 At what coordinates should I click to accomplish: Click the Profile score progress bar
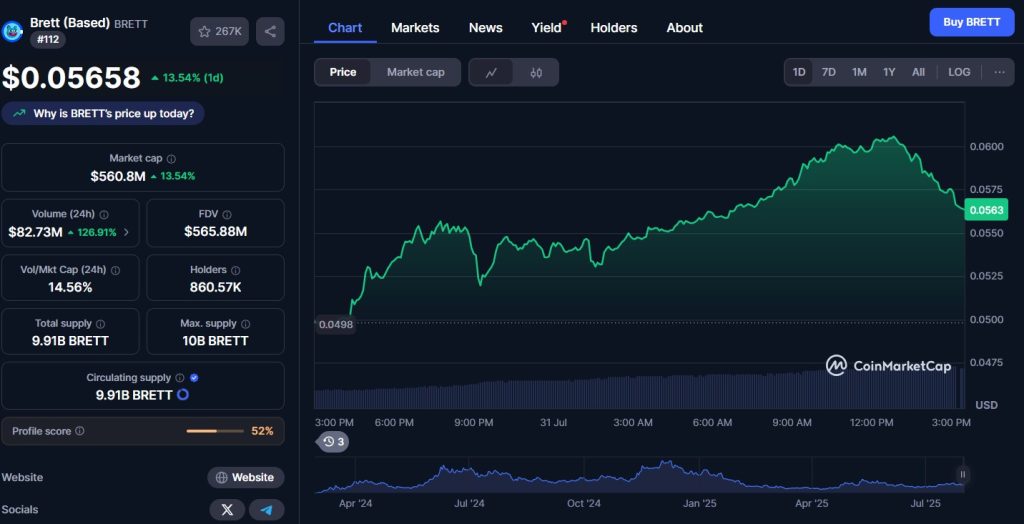click(215, 431)
